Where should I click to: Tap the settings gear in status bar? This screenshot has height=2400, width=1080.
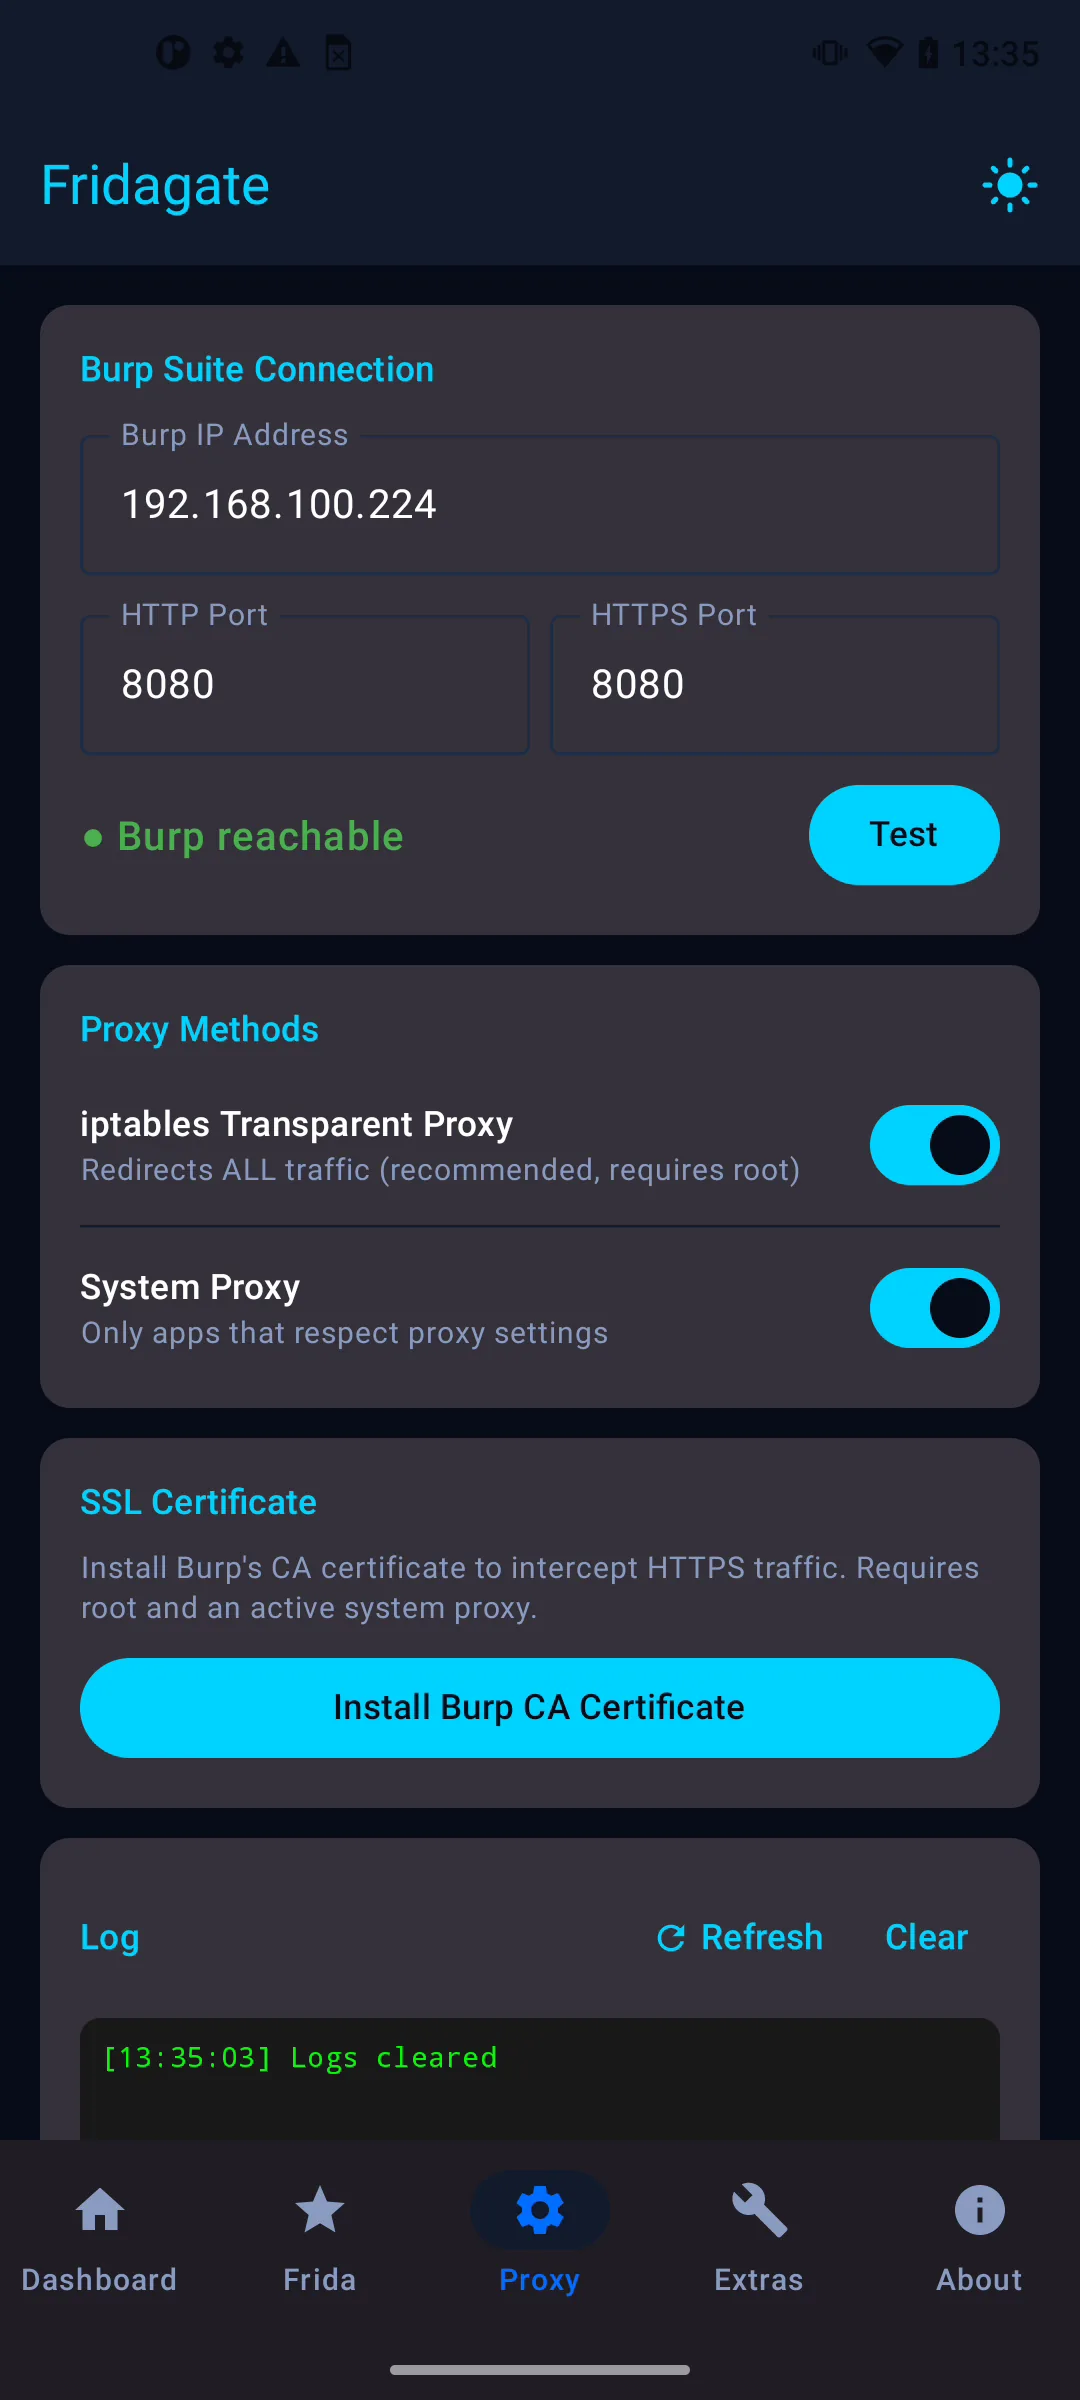(x=228, y=52)
